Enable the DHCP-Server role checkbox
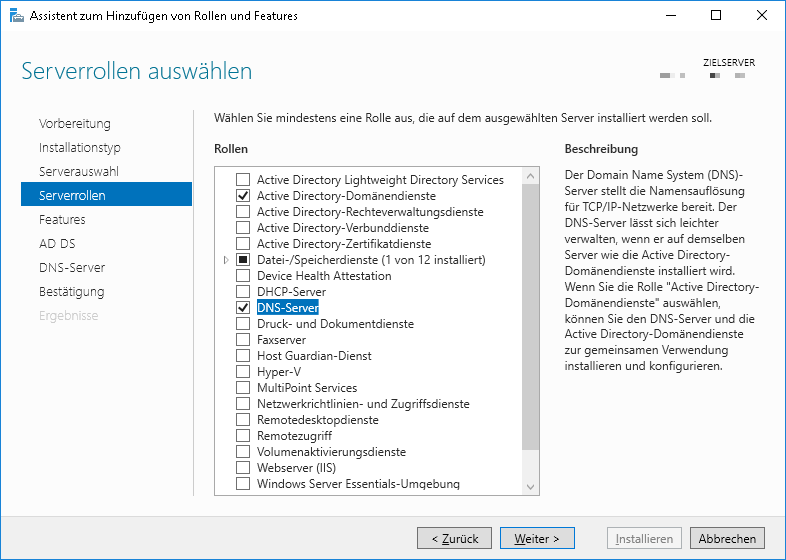This screenshot has width=786, height=560. (242, 292)
